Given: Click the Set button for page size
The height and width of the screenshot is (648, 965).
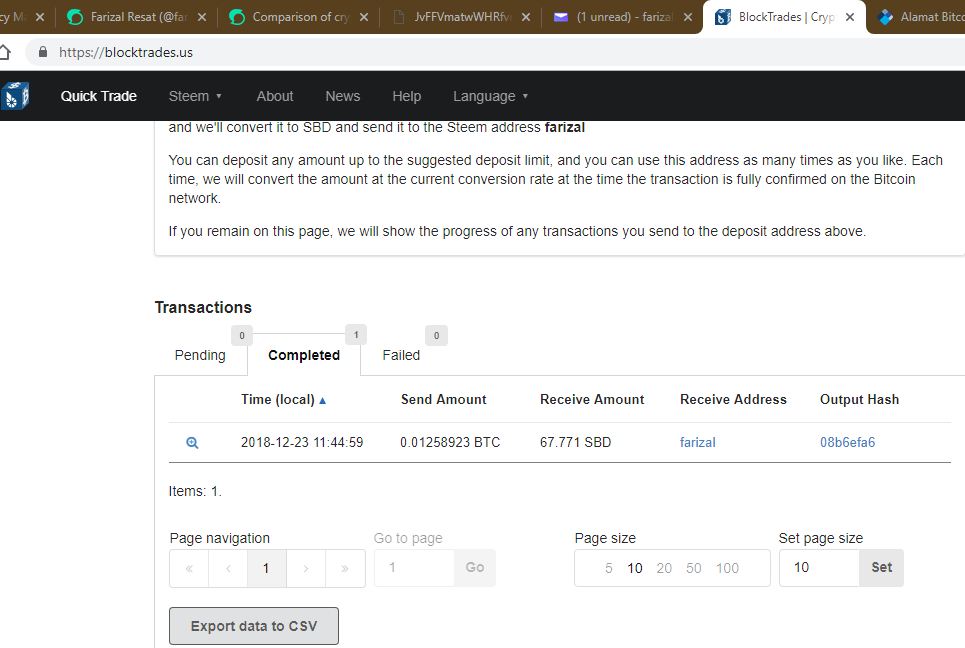Looking at the screenshot, I should [881, 567].
